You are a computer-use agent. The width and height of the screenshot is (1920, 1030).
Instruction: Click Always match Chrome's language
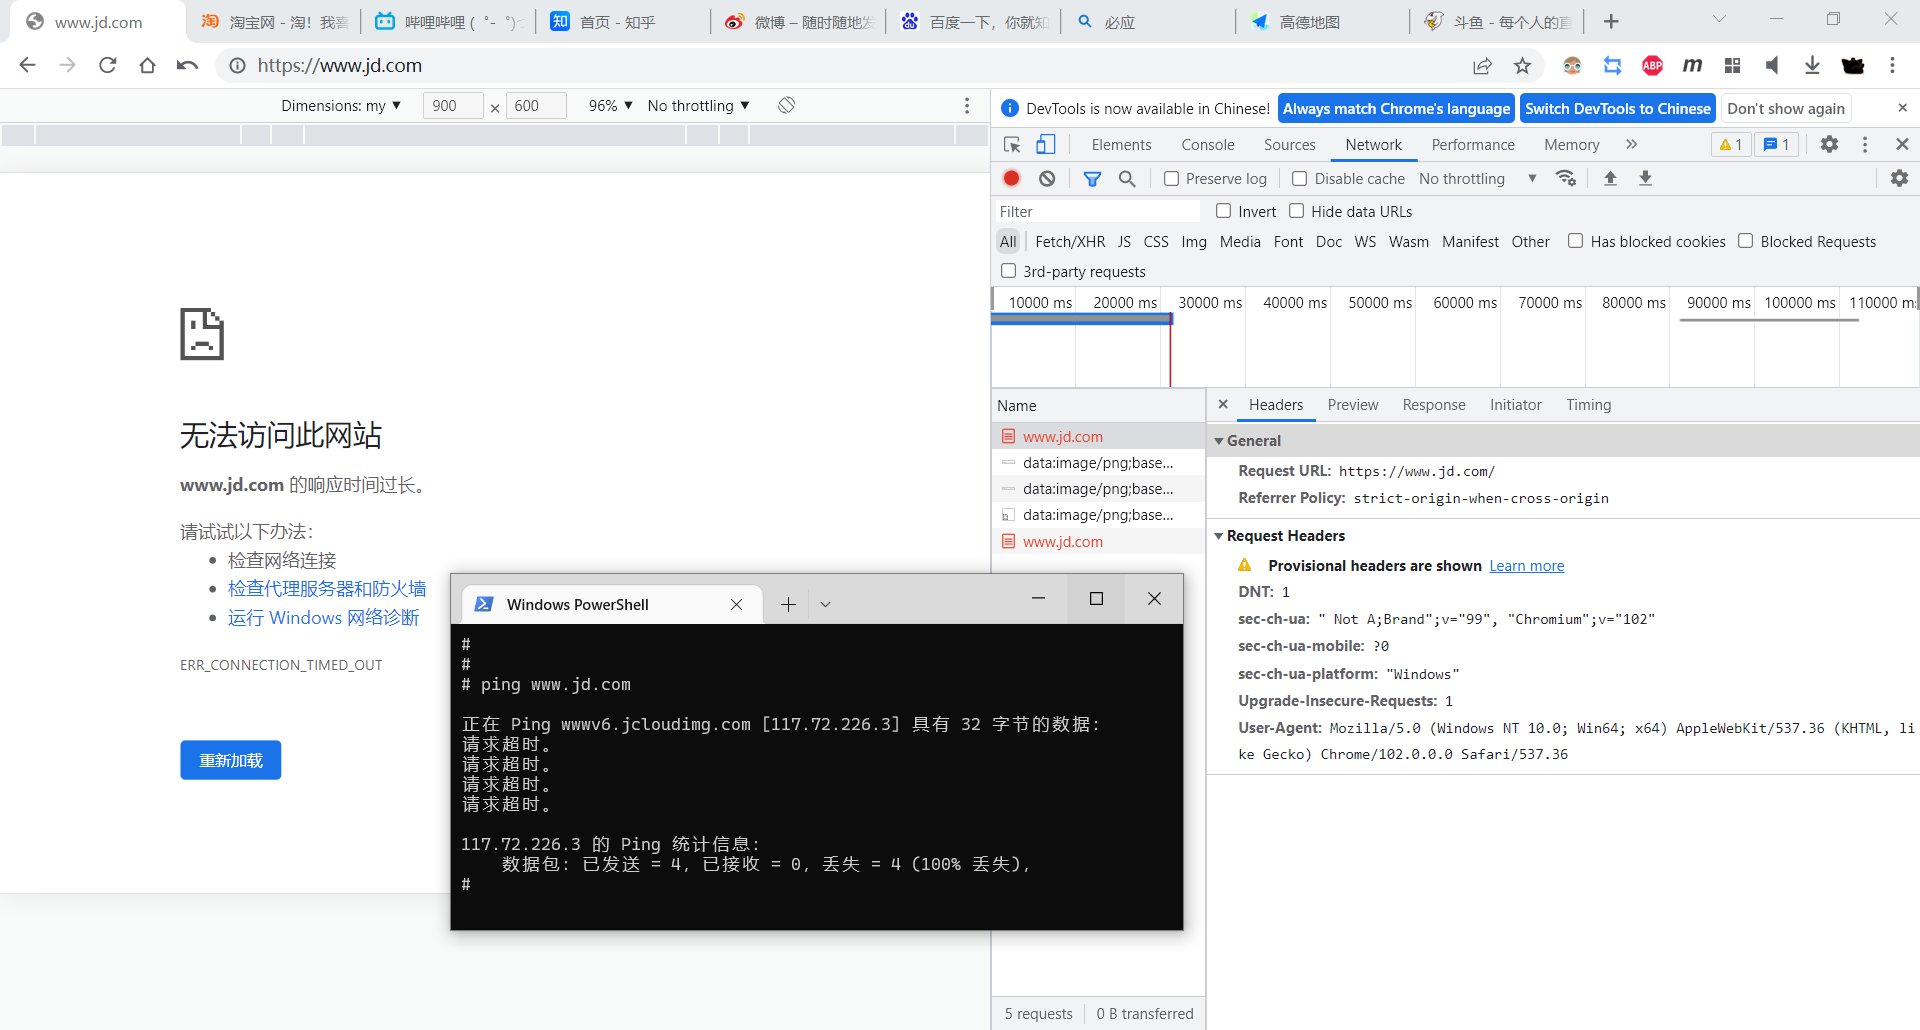pyautogui.click(x=1396, y=108)
